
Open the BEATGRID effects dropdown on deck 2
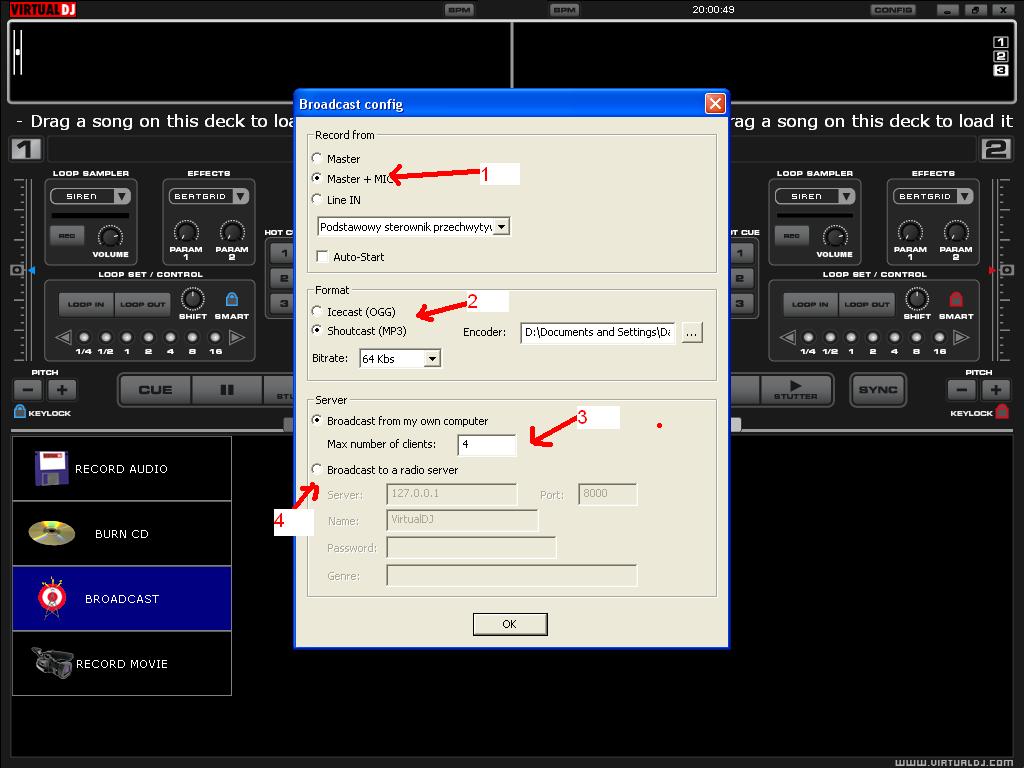click(x=965, y=196)
